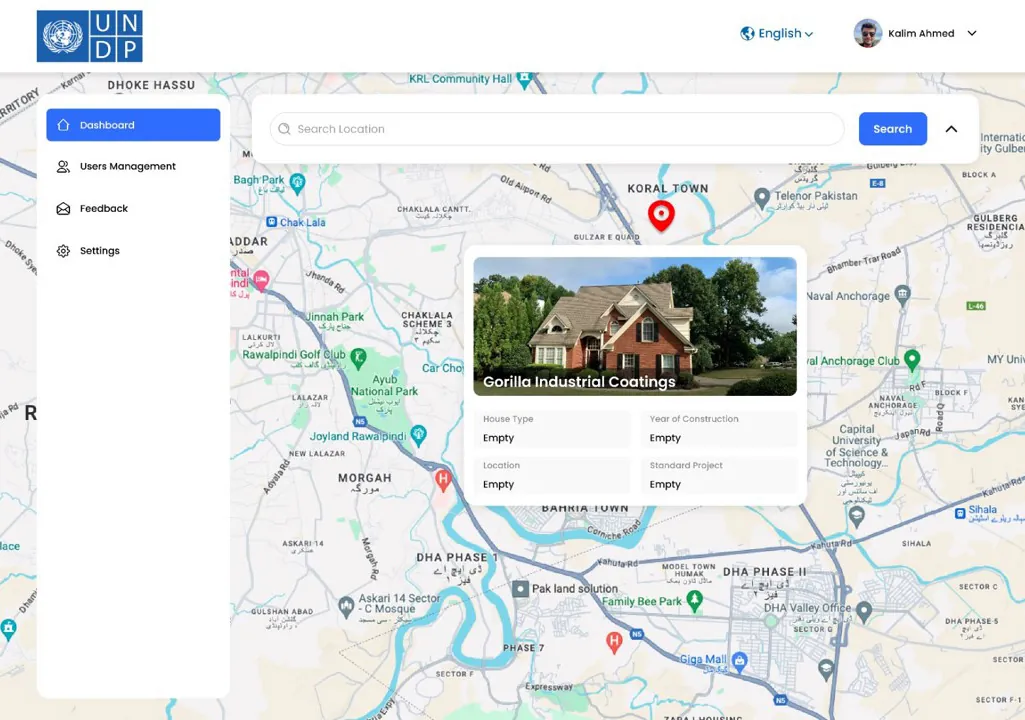Click the blue Search button

tap(892, 129)
